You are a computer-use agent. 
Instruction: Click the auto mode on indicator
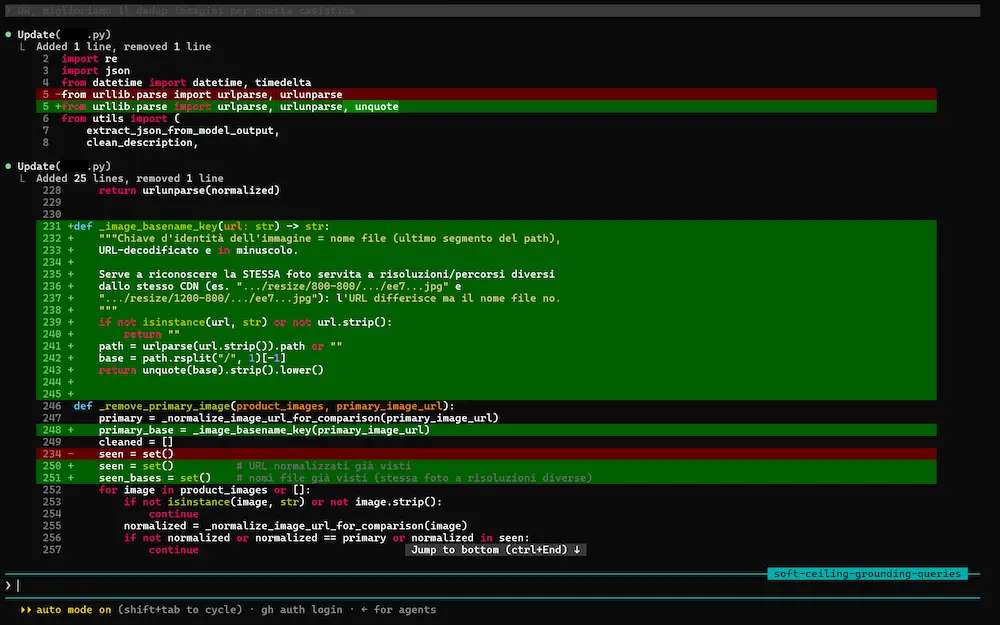point(73,610)
